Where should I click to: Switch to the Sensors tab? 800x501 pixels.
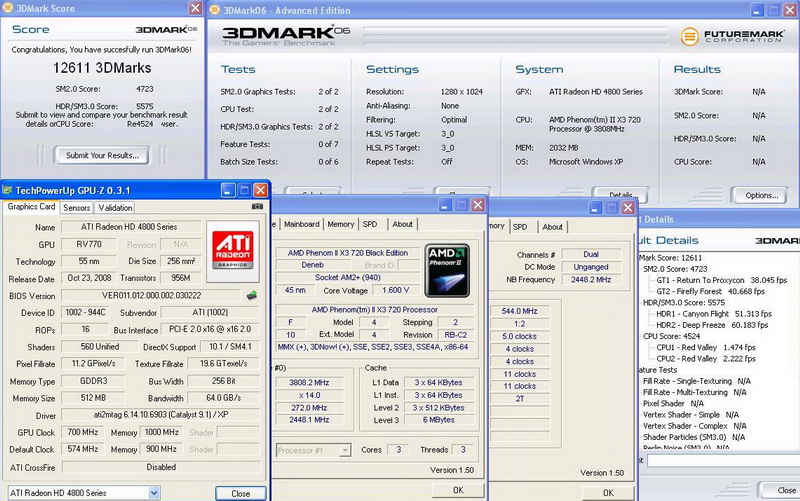[x=77, y=208]
